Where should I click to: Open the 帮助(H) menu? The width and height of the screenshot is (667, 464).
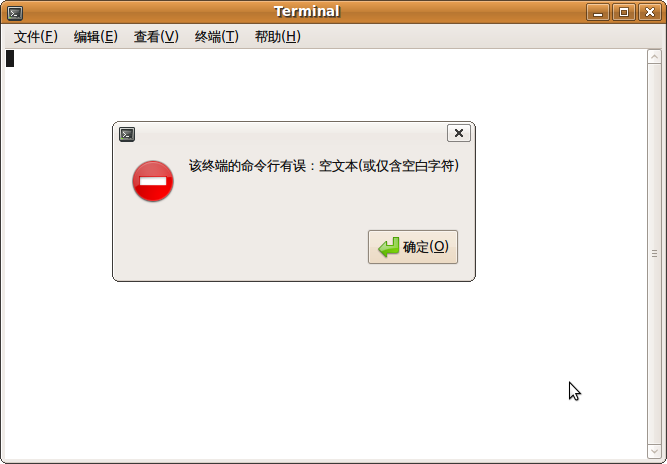277,37
